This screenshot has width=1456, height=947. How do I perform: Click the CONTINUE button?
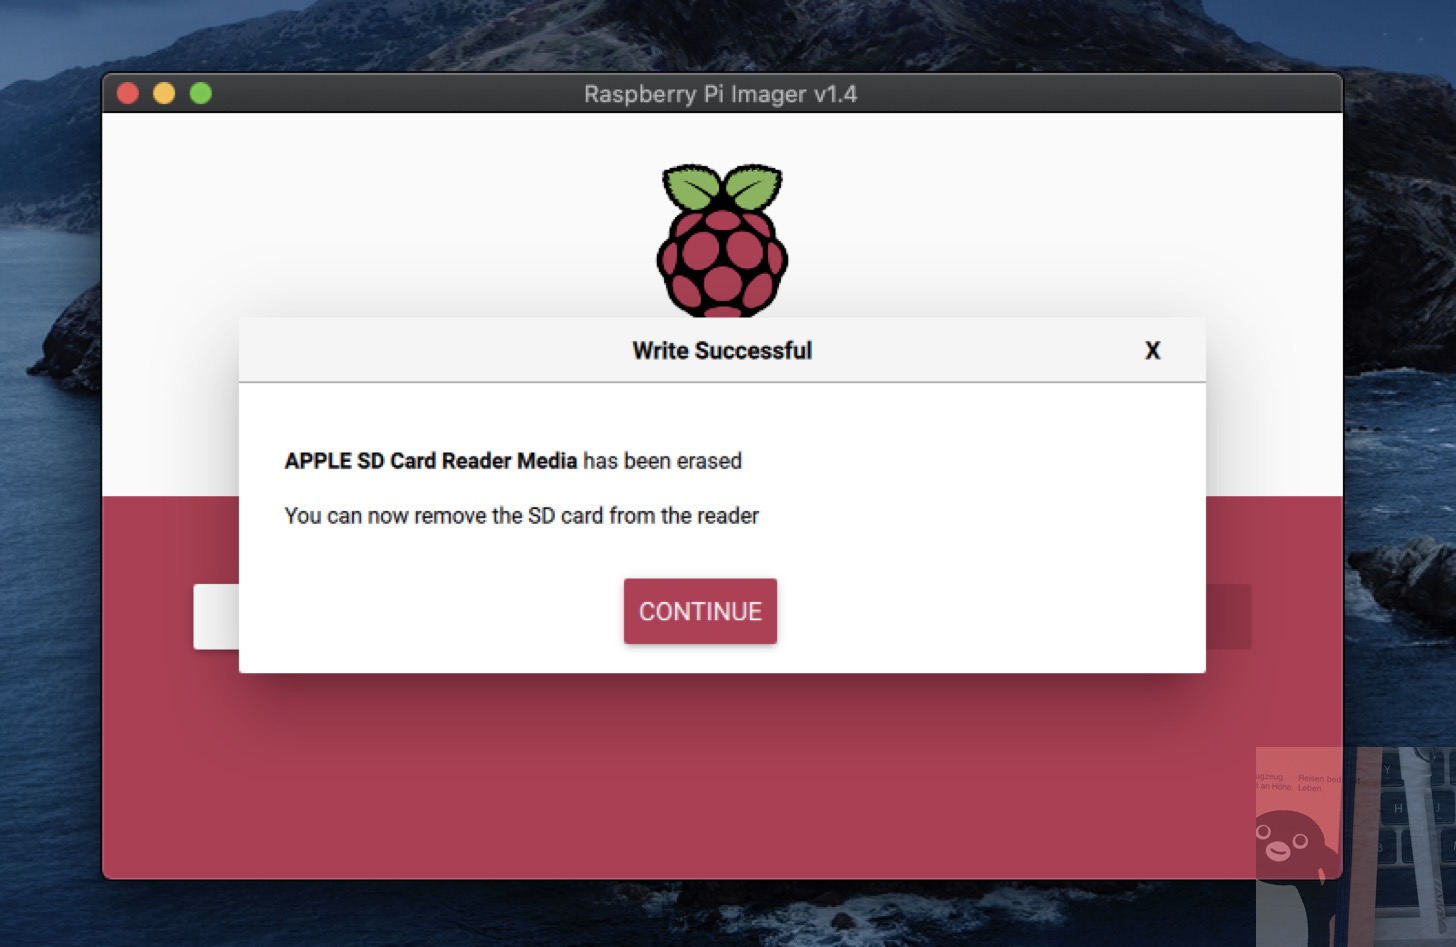[x=700, y=611]
